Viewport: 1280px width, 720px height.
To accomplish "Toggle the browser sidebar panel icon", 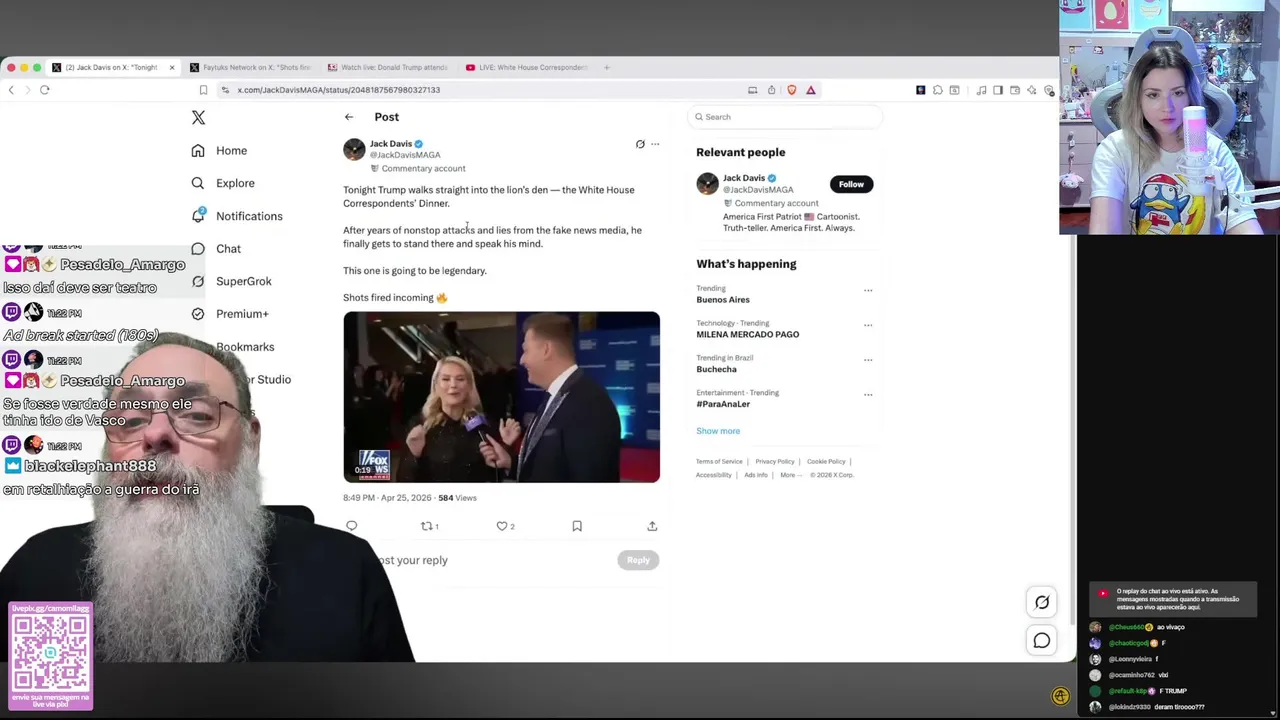I will coord(998,90).
